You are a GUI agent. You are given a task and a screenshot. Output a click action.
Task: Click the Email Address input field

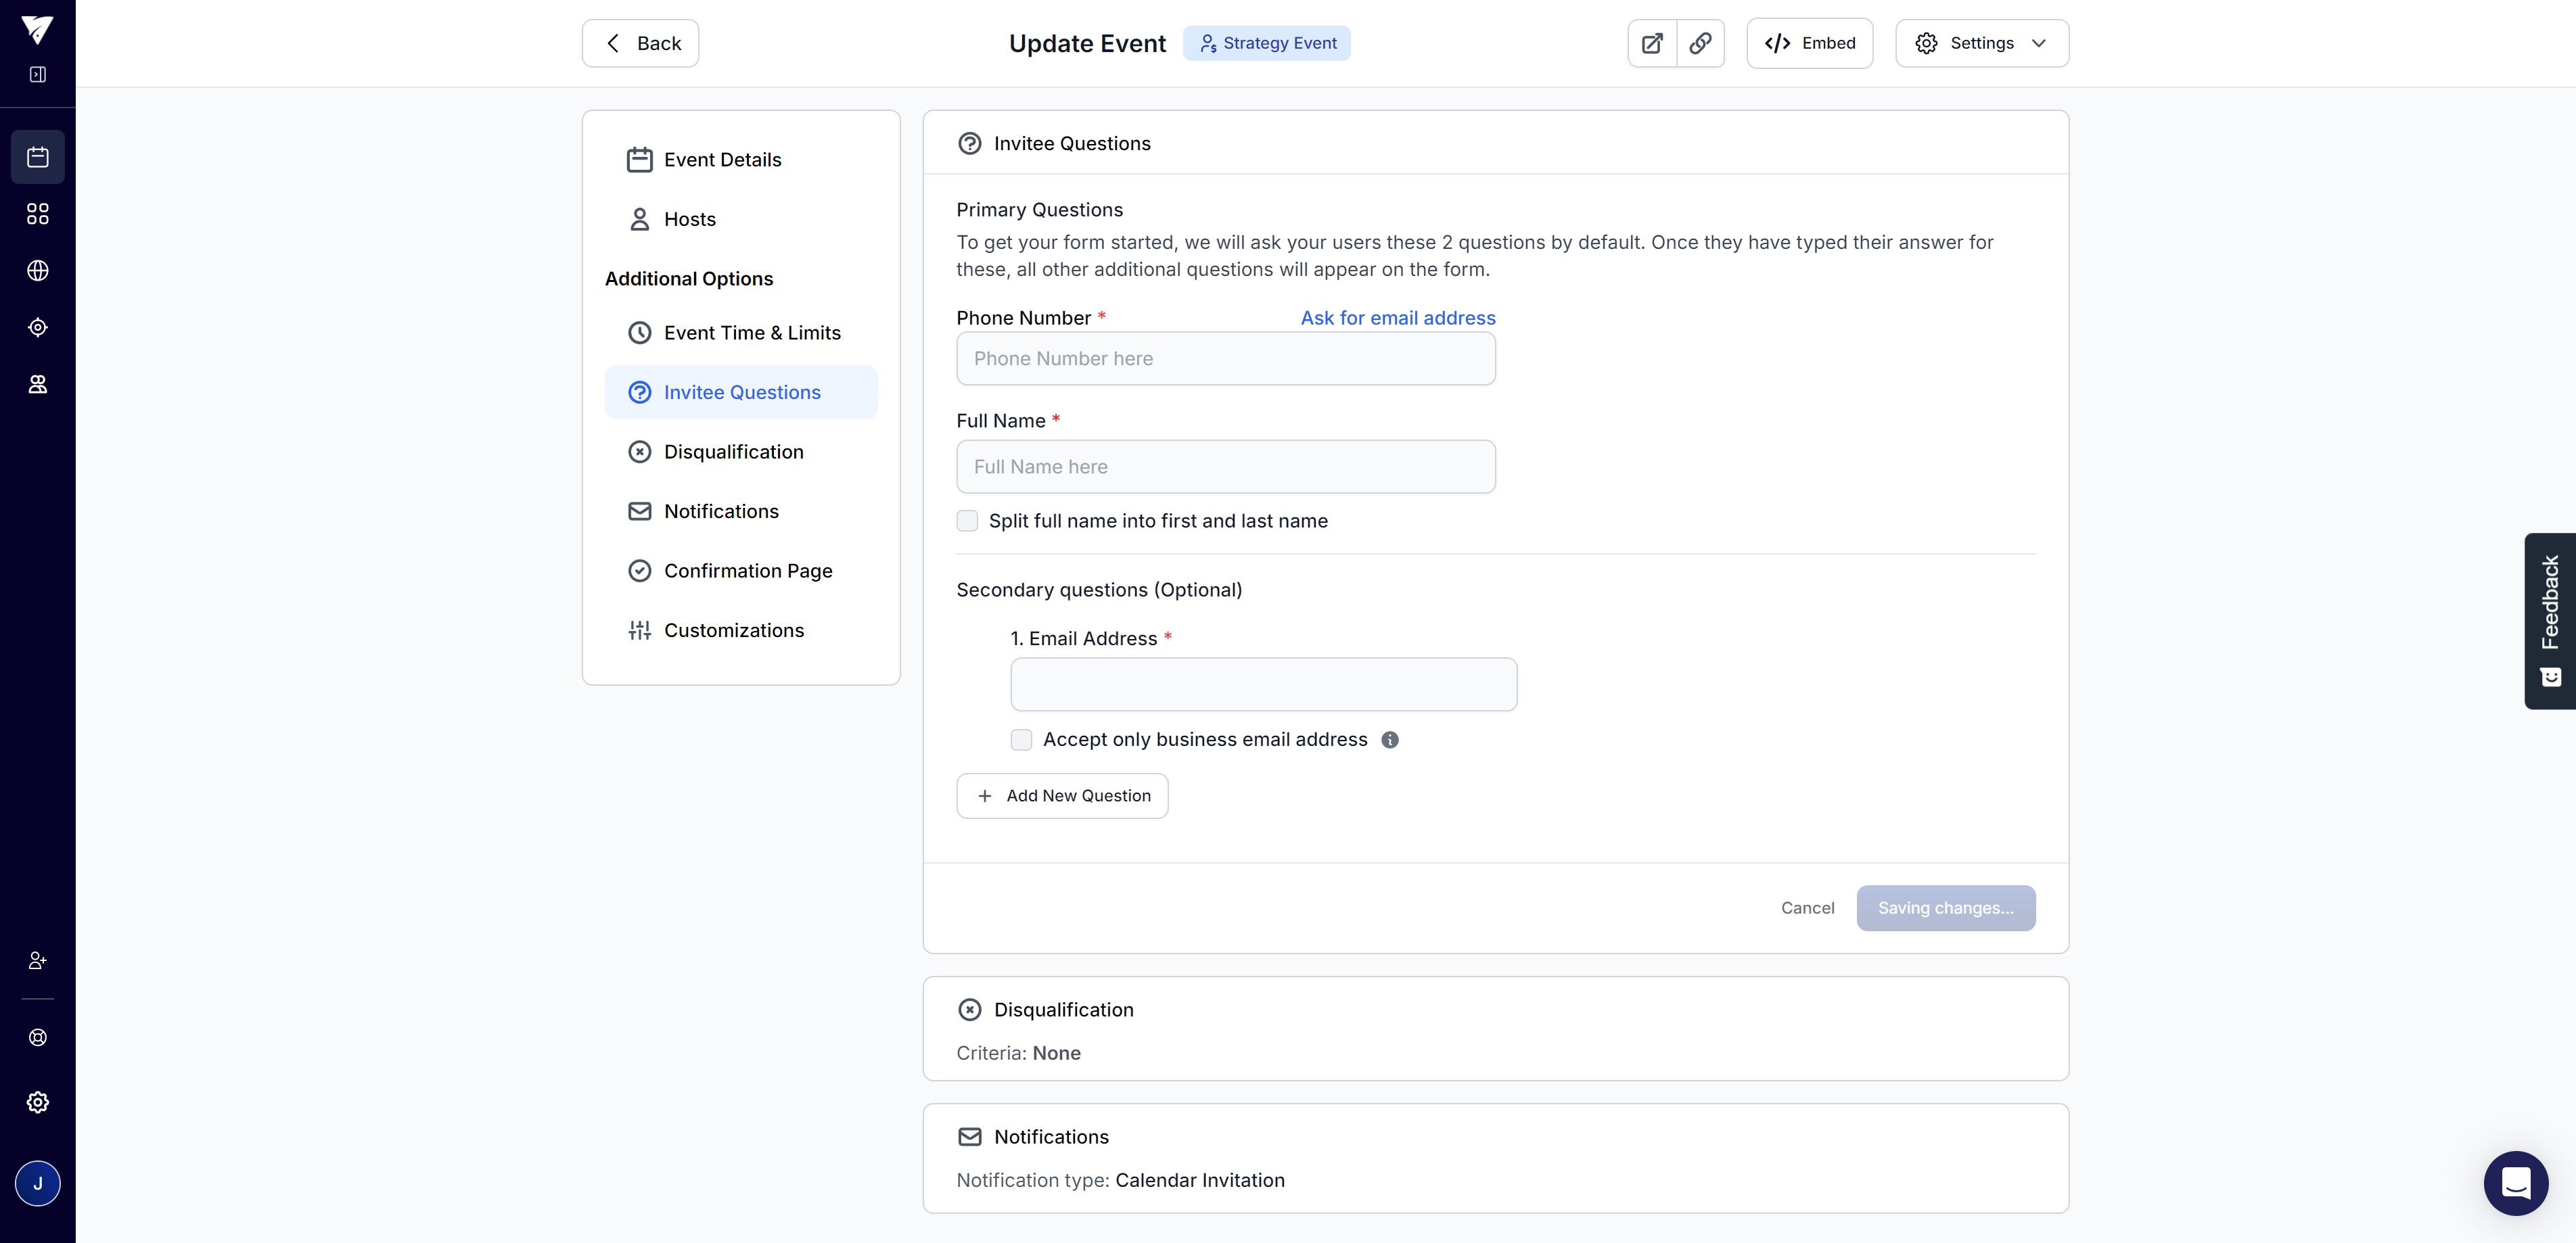[x=1263, y=685]
